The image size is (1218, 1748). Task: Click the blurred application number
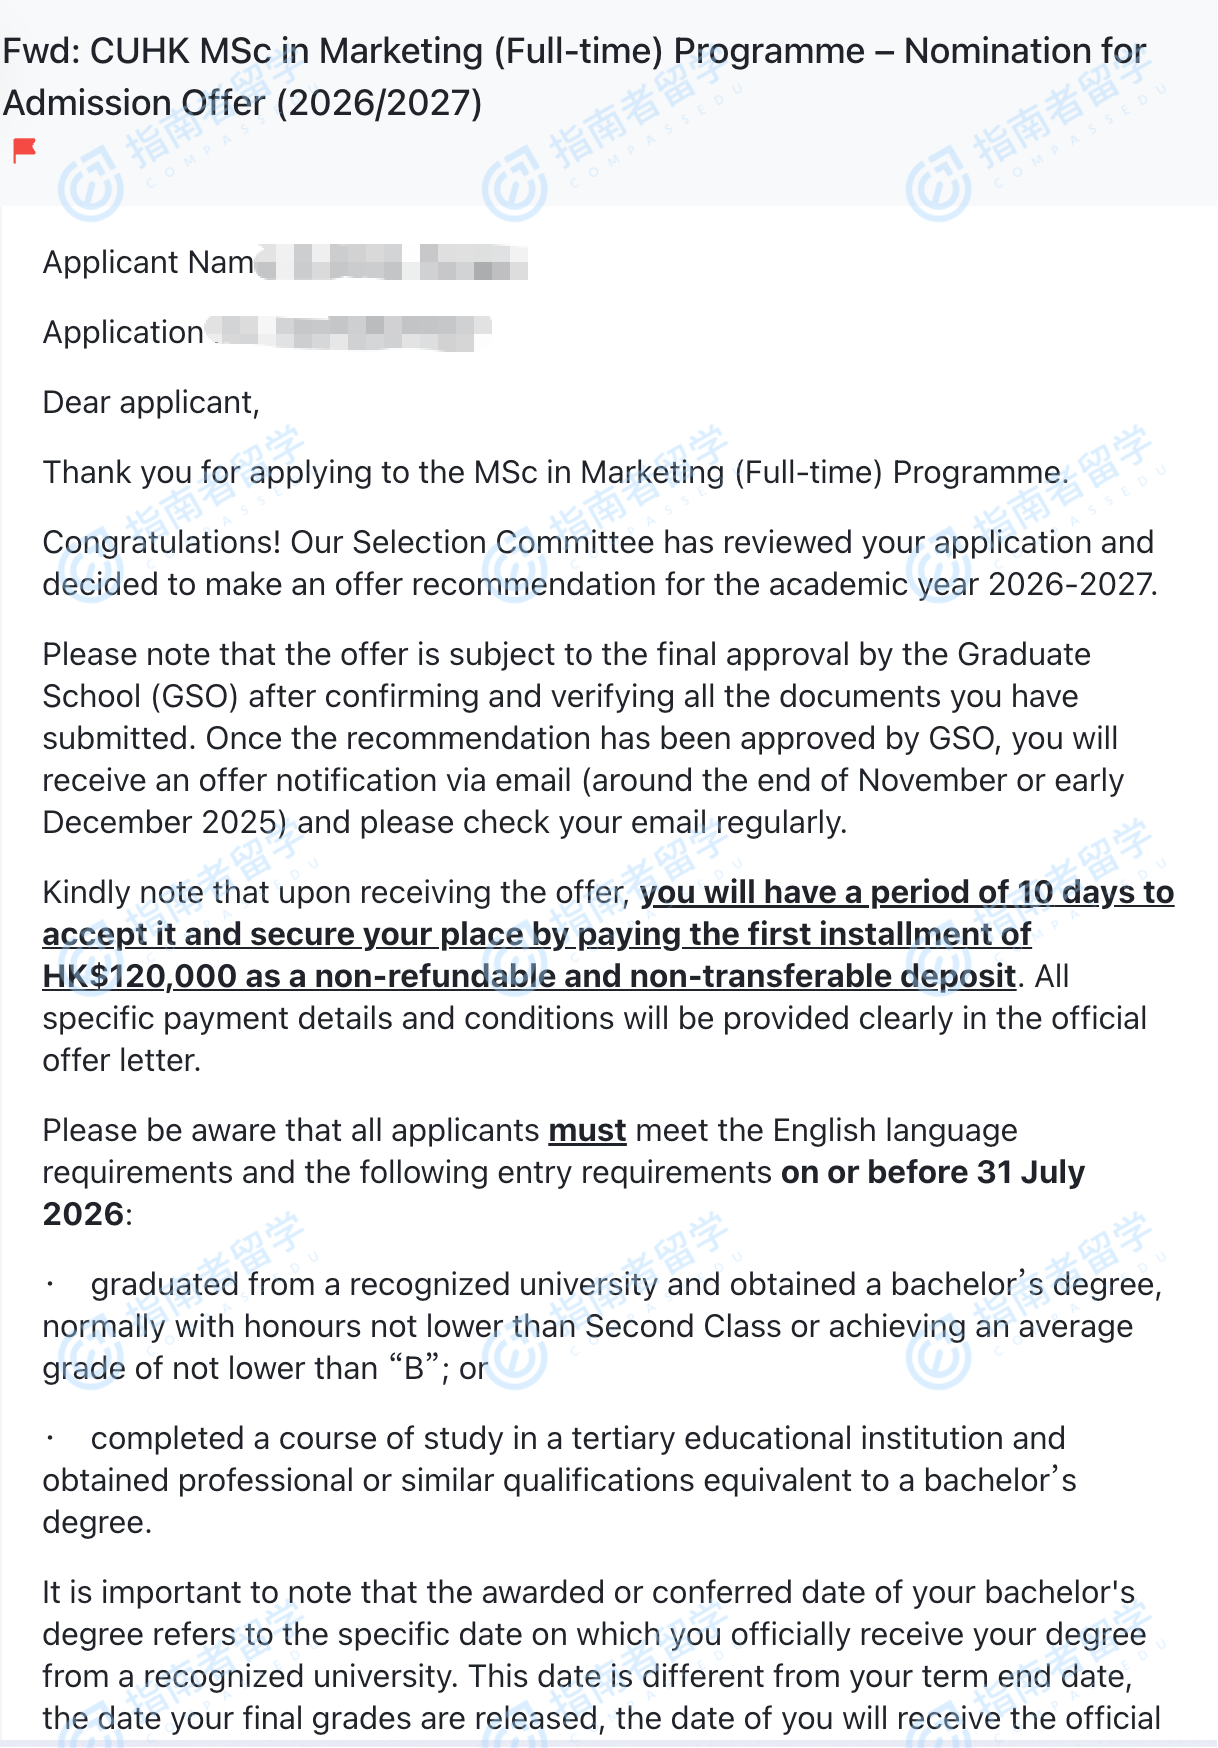(x=352, y=332)
